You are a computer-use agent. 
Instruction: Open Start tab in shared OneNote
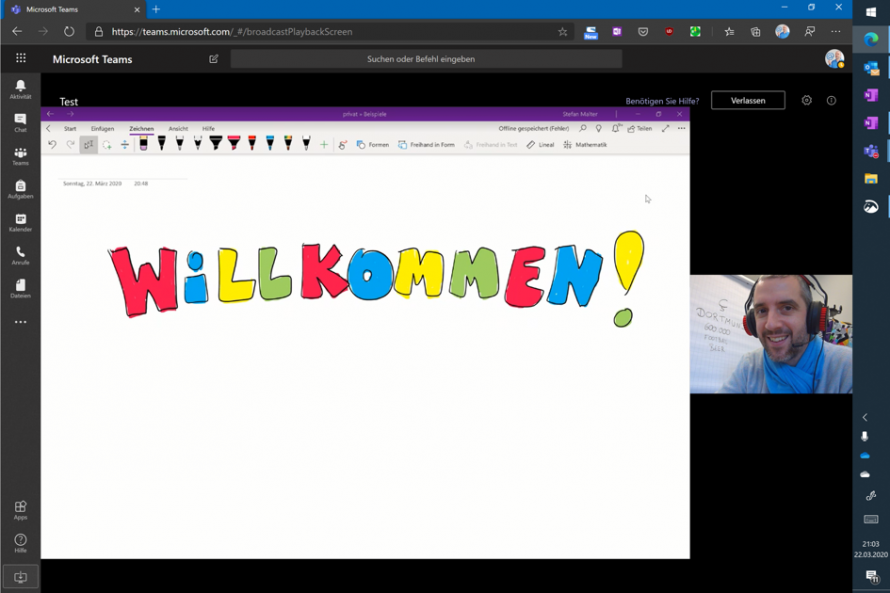point(70,129)
